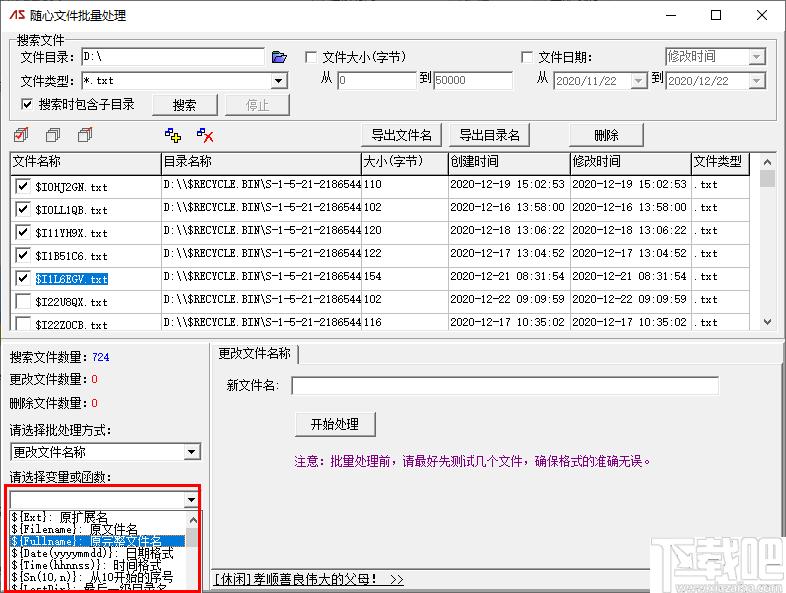Screen dimensions: 786x593
Task: Click the 导出目录名 button
Action: (x=489, y=135)
